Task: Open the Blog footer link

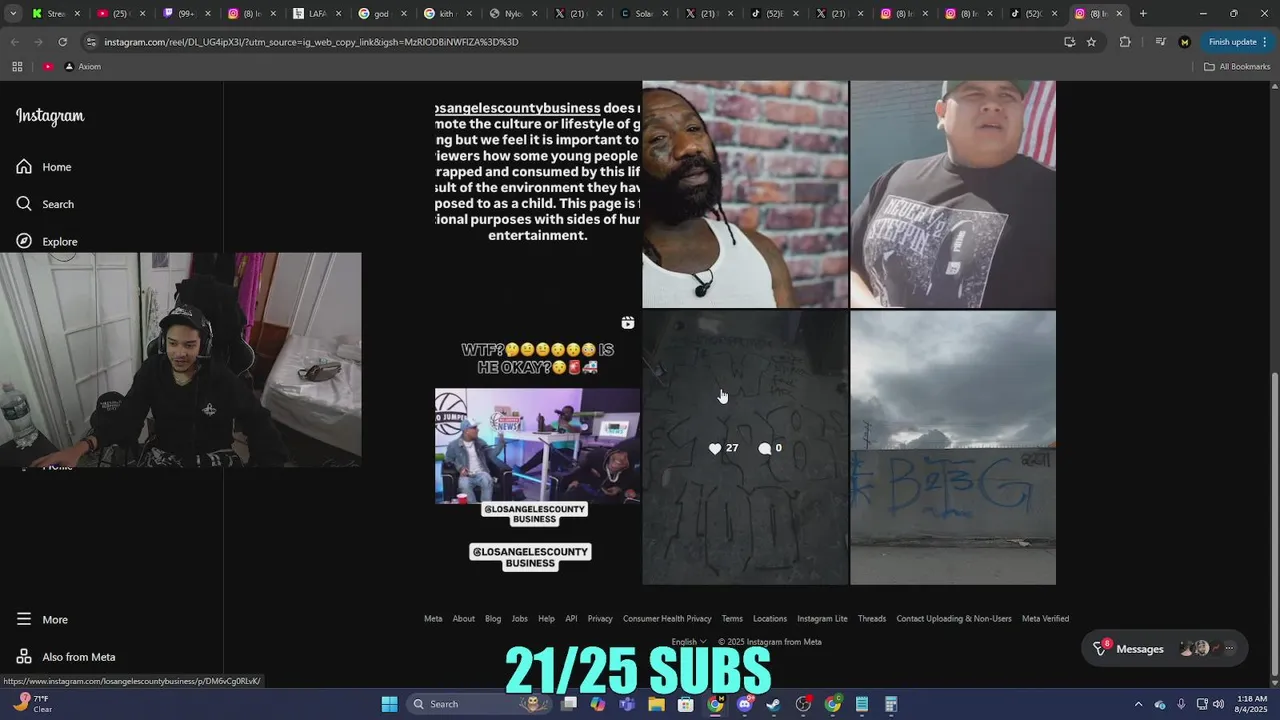Action: 493,619
